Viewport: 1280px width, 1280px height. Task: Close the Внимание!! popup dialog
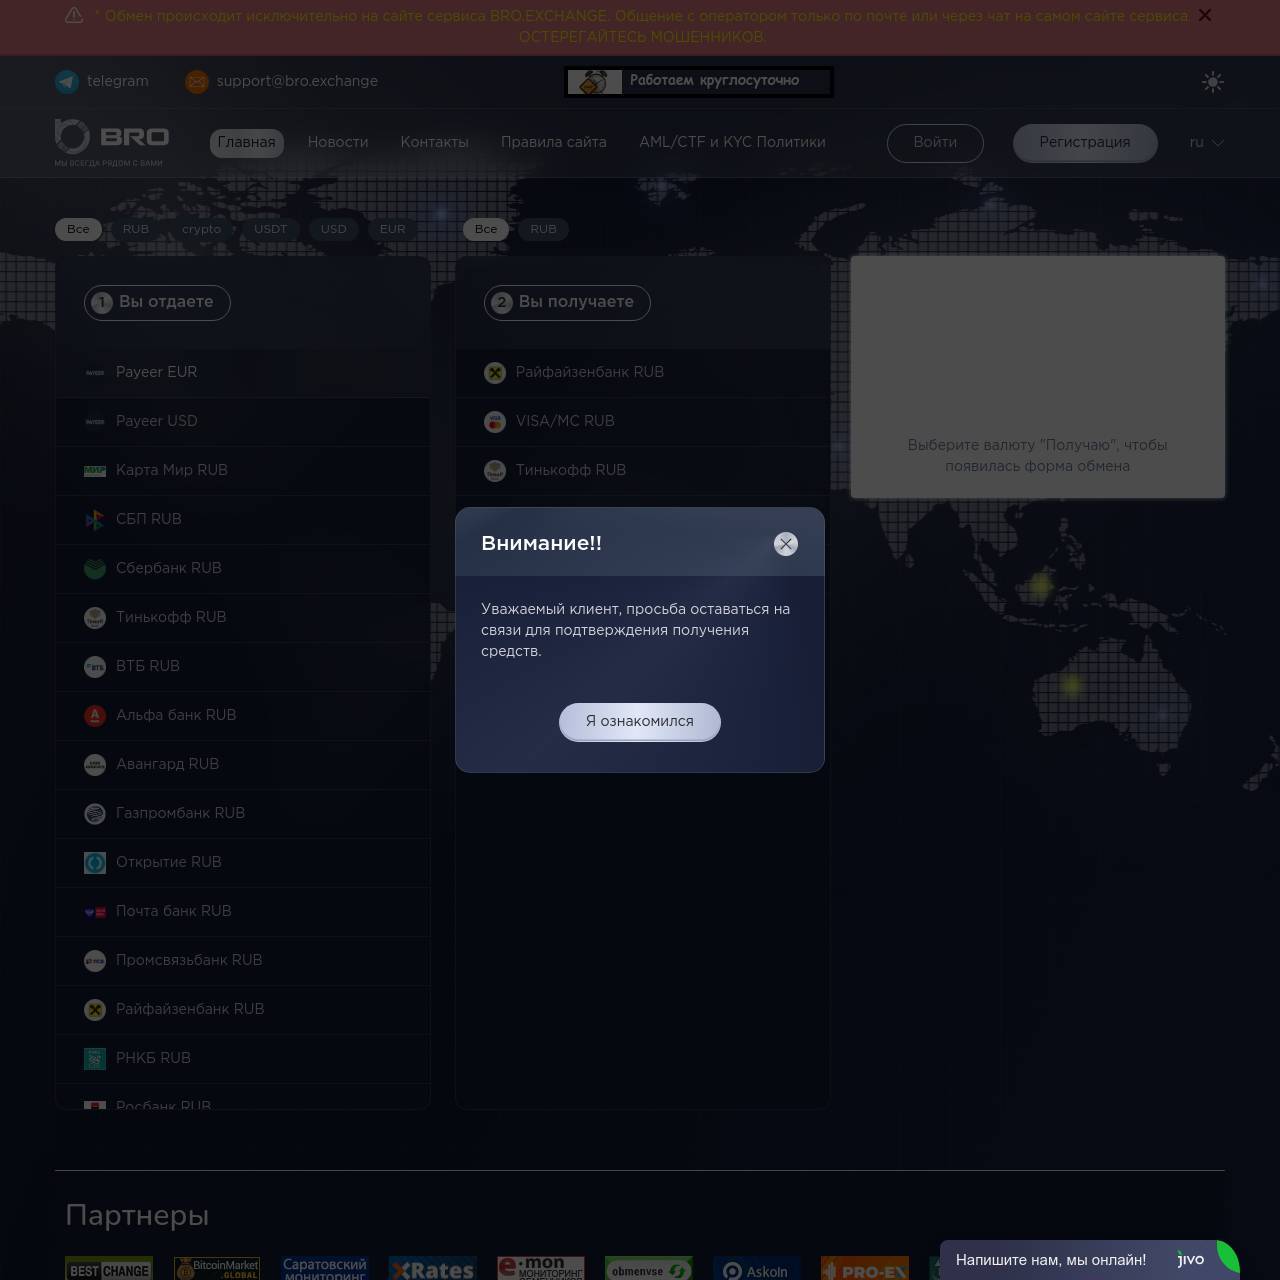pos(785,544)
